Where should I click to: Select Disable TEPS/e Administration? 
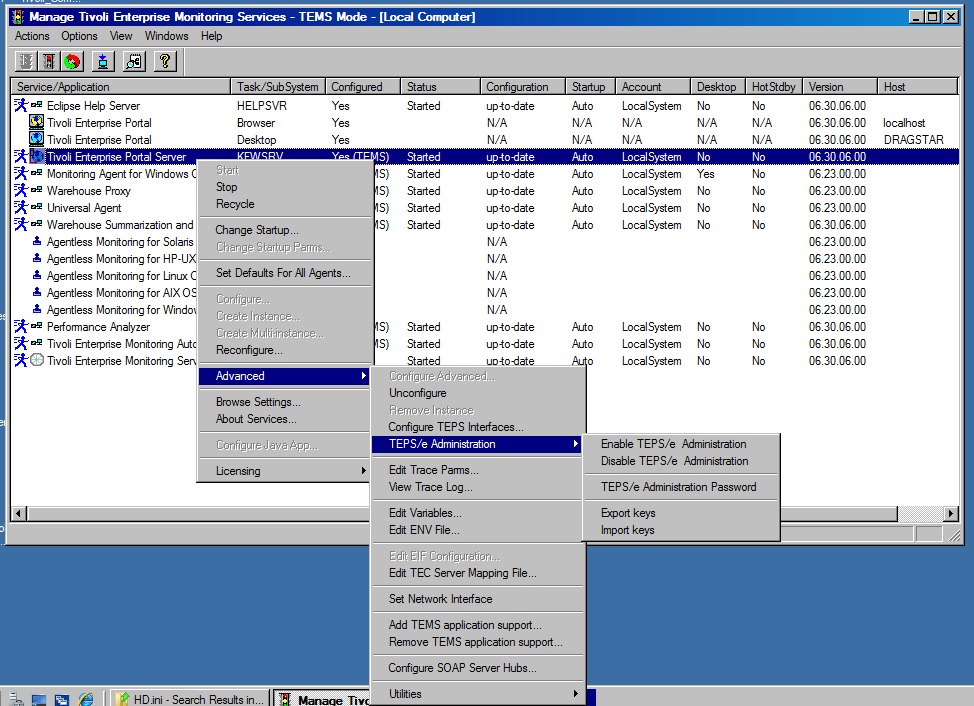point(681,461)
